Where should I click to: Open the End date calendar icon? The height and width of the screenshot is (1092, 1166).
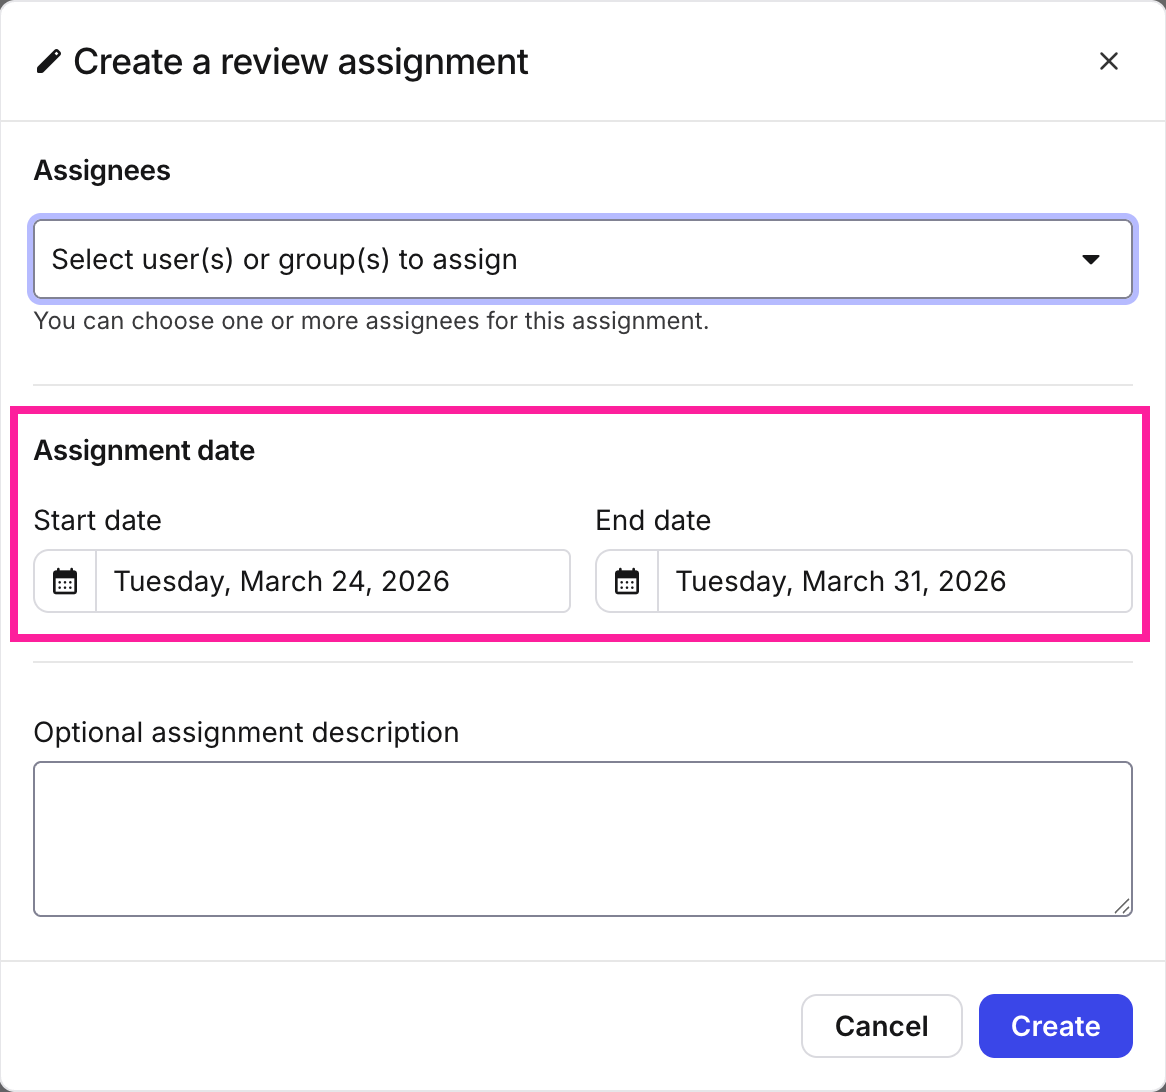(627, 581)
